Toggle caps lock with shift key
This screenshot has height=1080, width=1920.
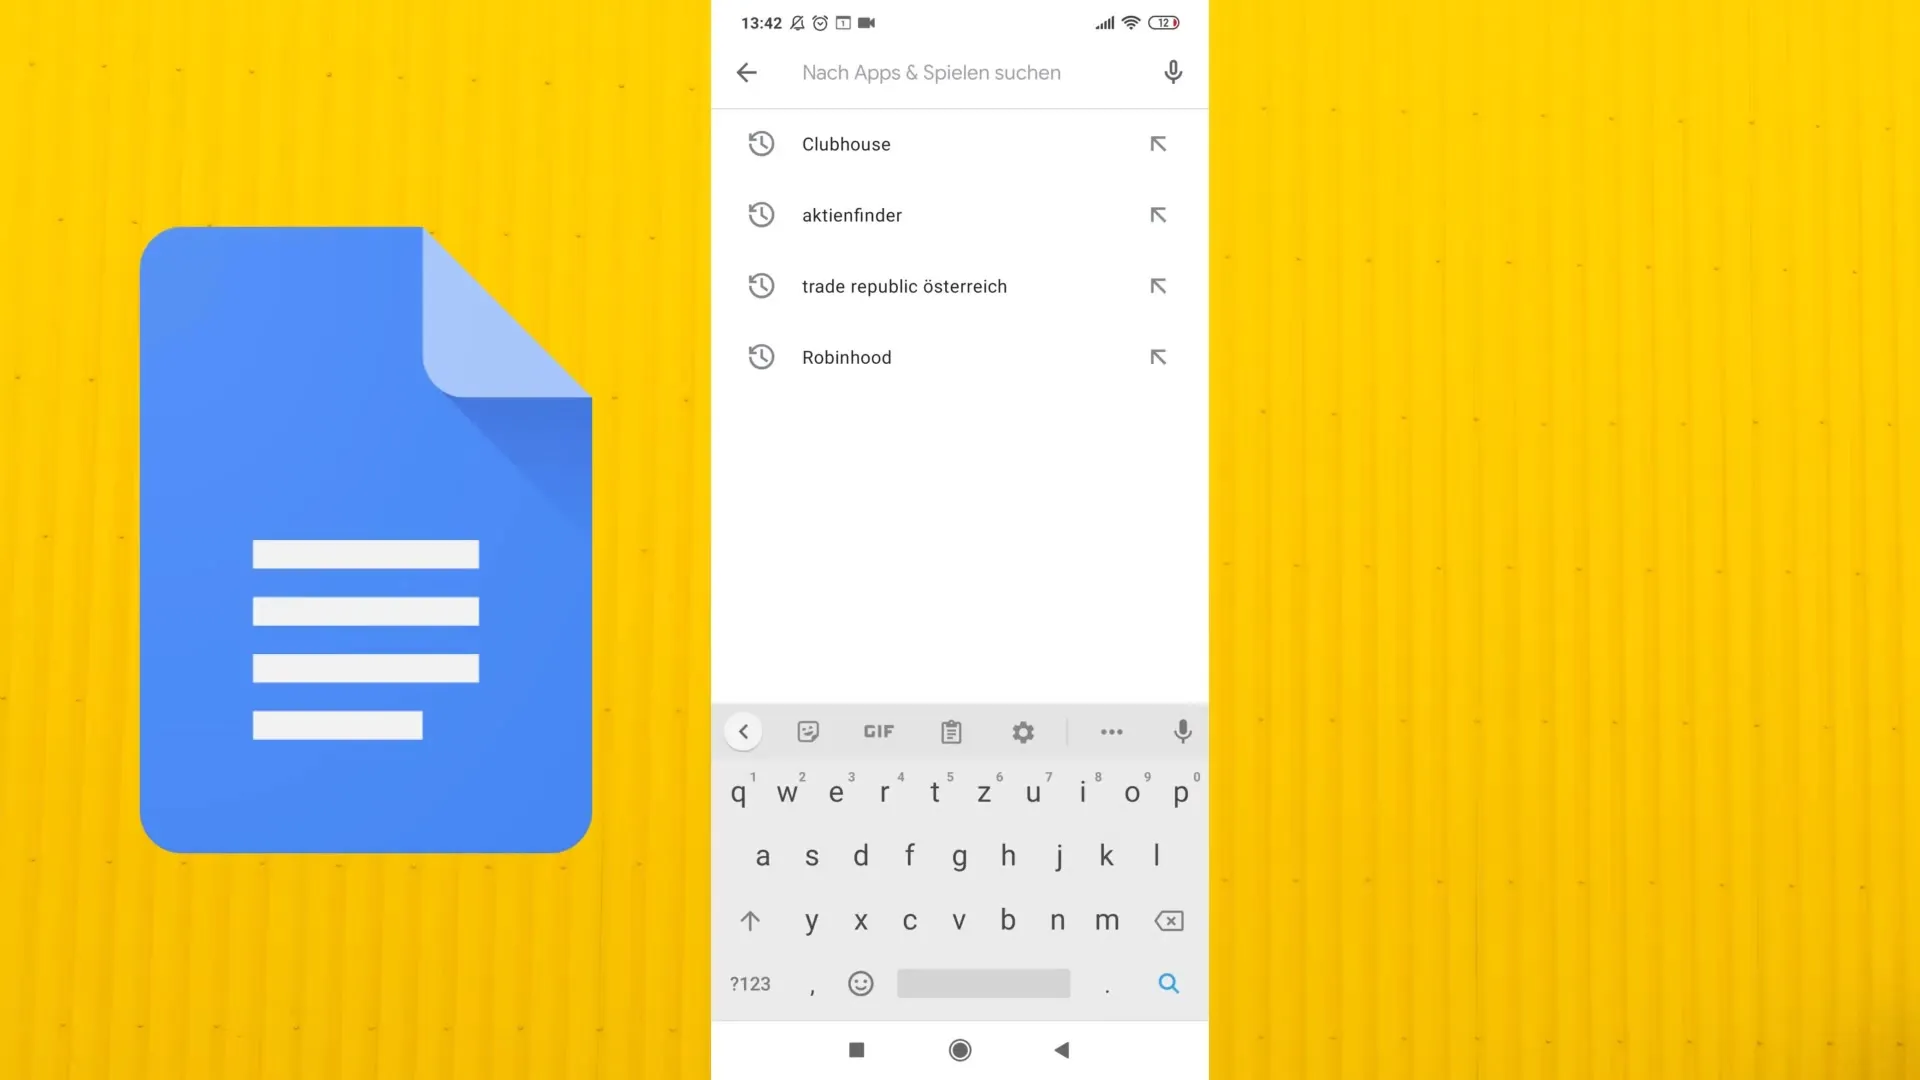click(749, 919)
